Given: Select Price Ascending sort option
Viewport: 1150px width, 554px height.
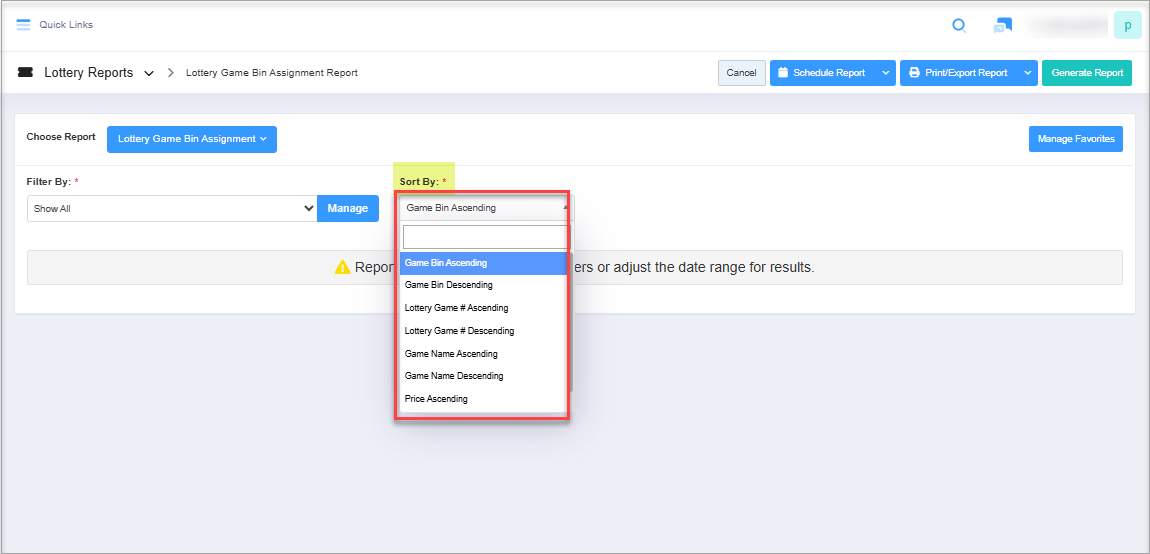Looking at the screenshot, I should coord(436,399).
